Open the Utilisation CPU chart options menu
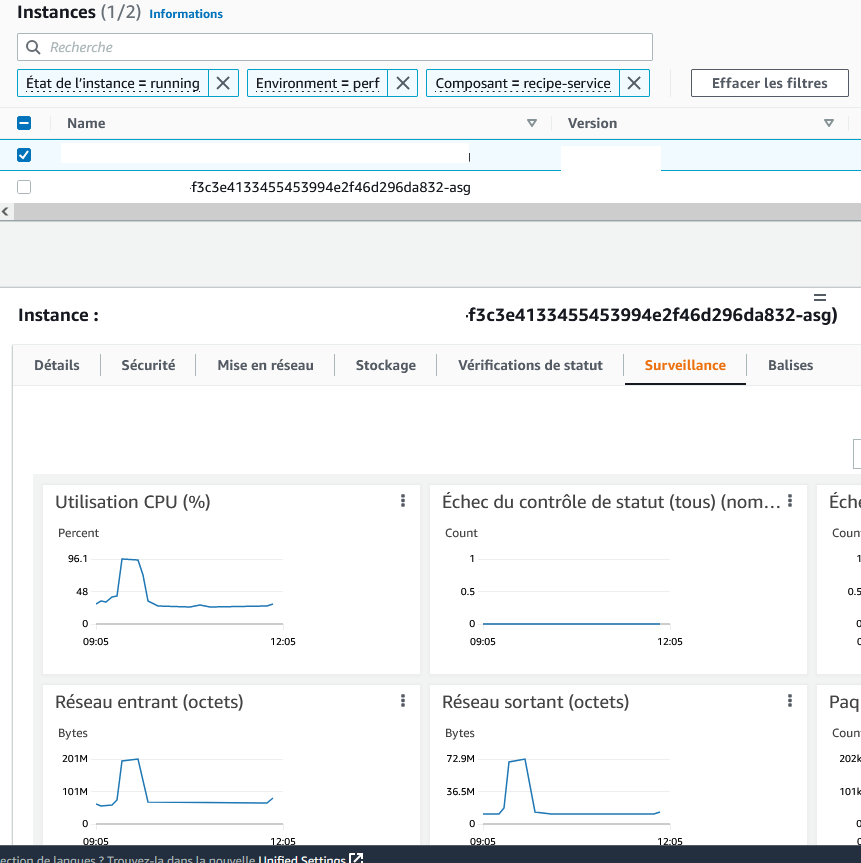 403,501
